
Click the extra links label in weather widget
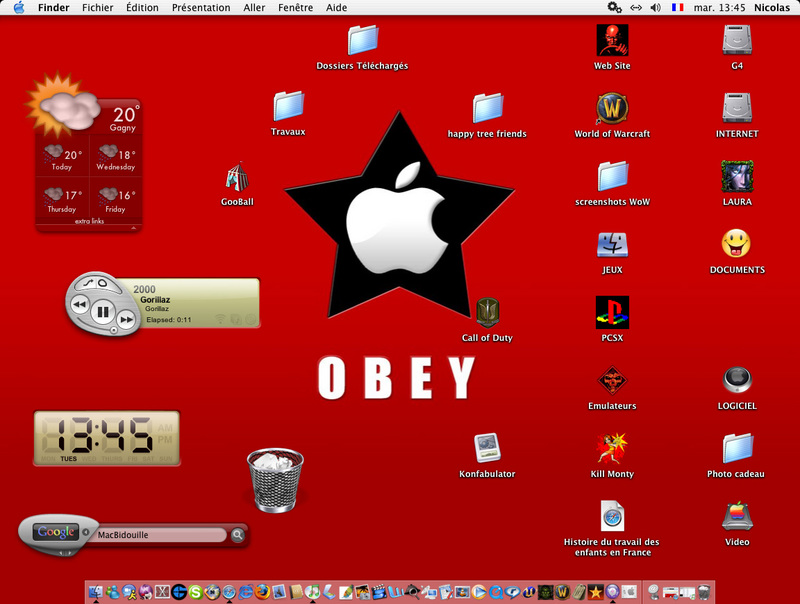(x=89, y=221)
